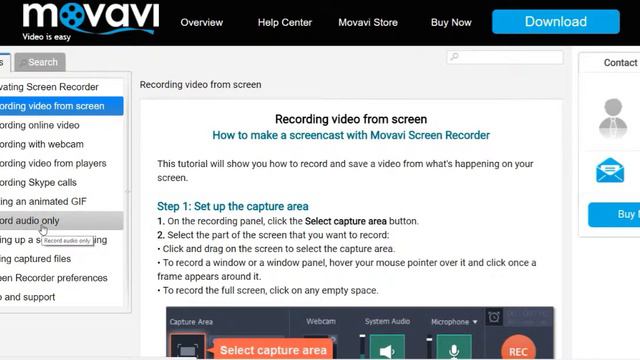
Task: Go to Movavi Store
Action: [368, 22]
